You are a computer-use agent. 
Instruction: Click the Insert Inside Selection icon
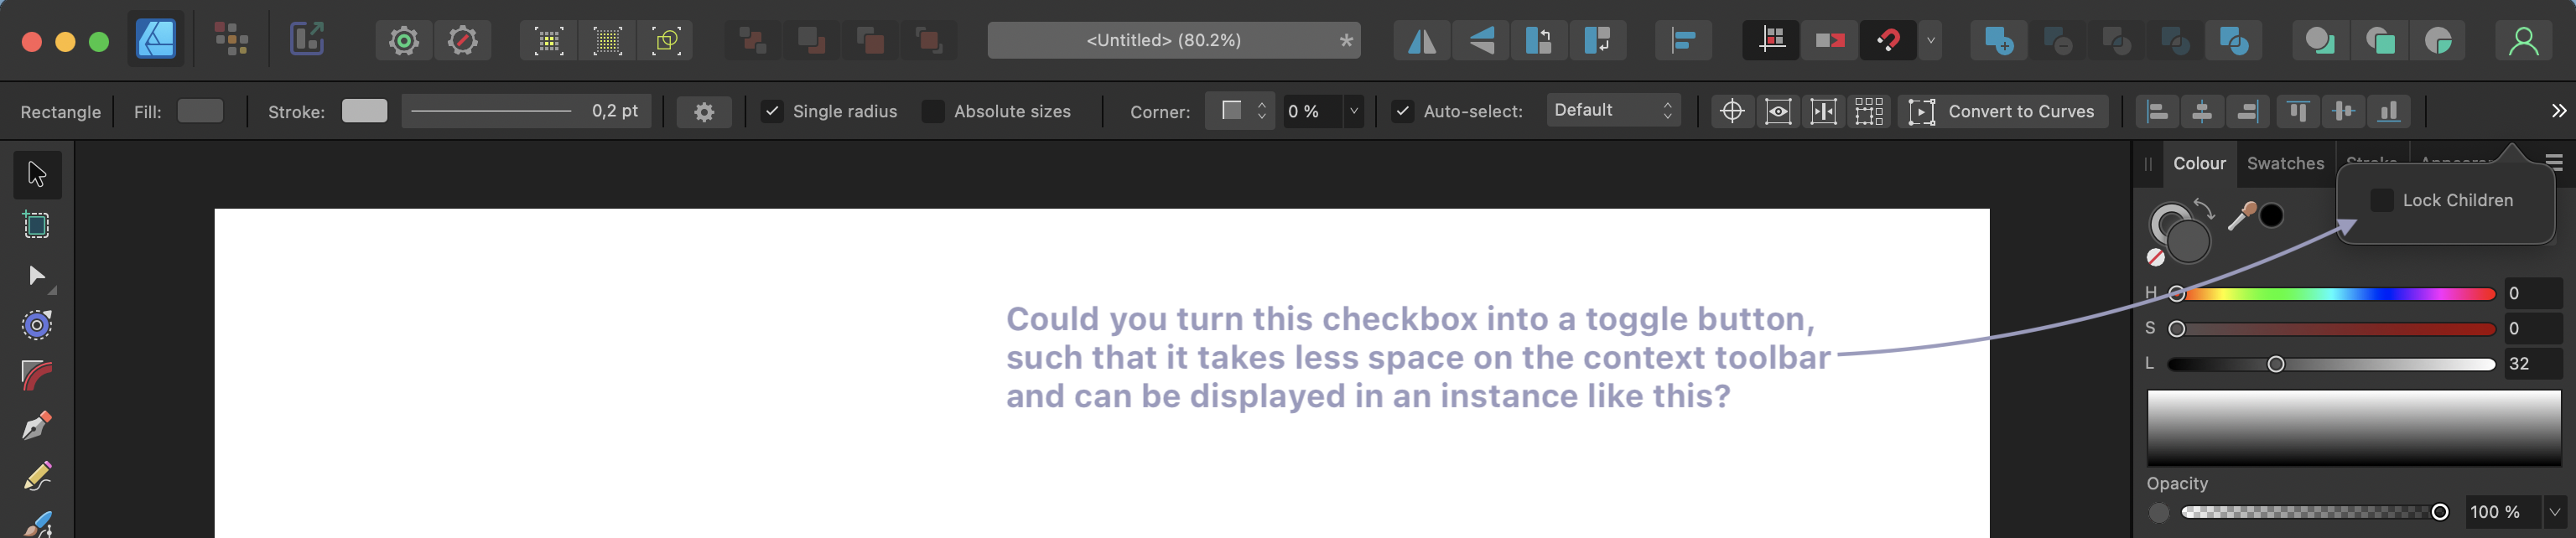pos(2438,40)
